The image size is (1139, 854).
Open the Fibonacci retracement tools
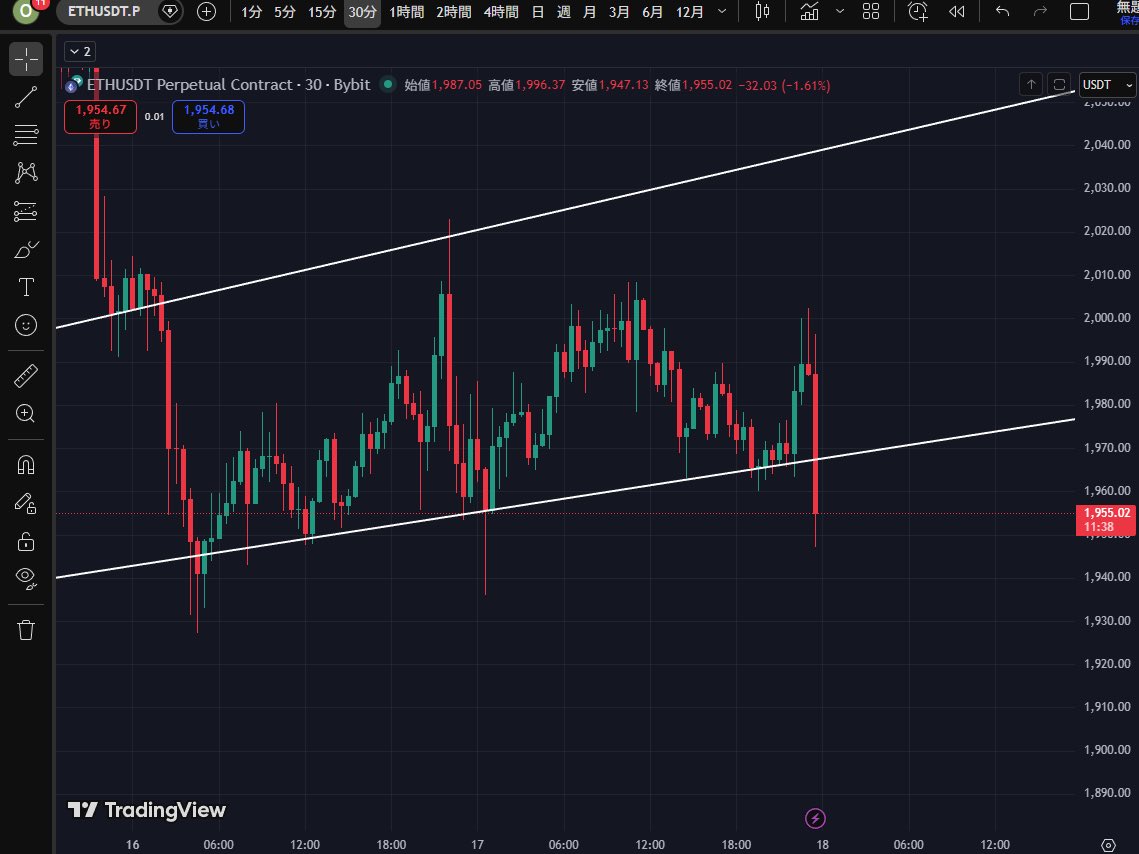click(x=26, y=134)
